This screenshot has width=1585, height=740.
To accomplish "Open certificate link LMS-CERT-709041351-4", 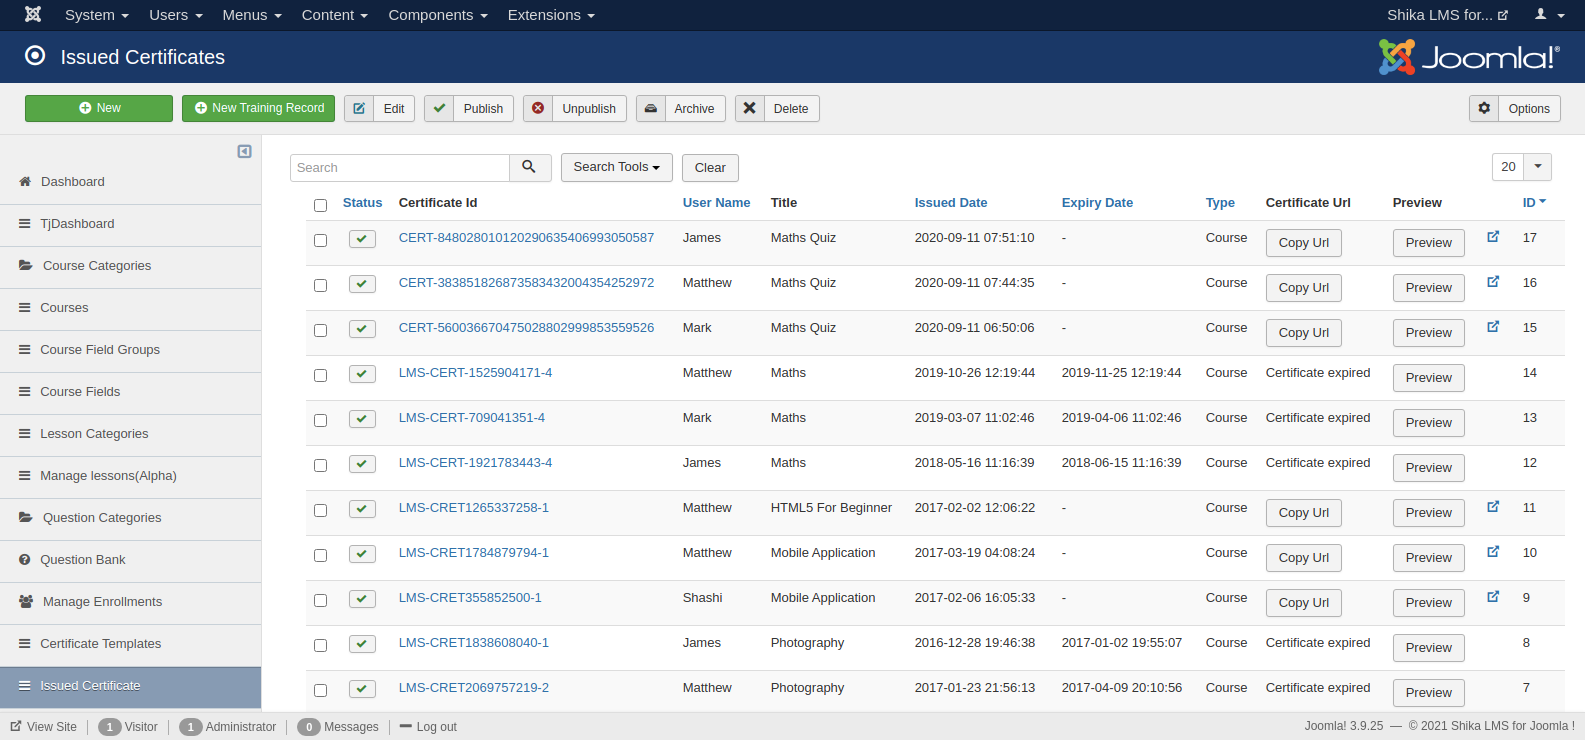I will point(471,418).
